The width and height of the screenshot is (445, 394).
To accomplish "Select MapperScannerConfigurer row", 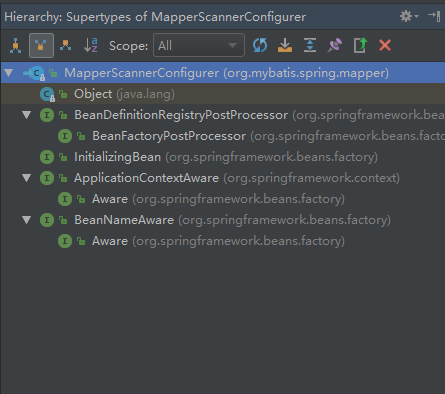I will coord(223,73).
